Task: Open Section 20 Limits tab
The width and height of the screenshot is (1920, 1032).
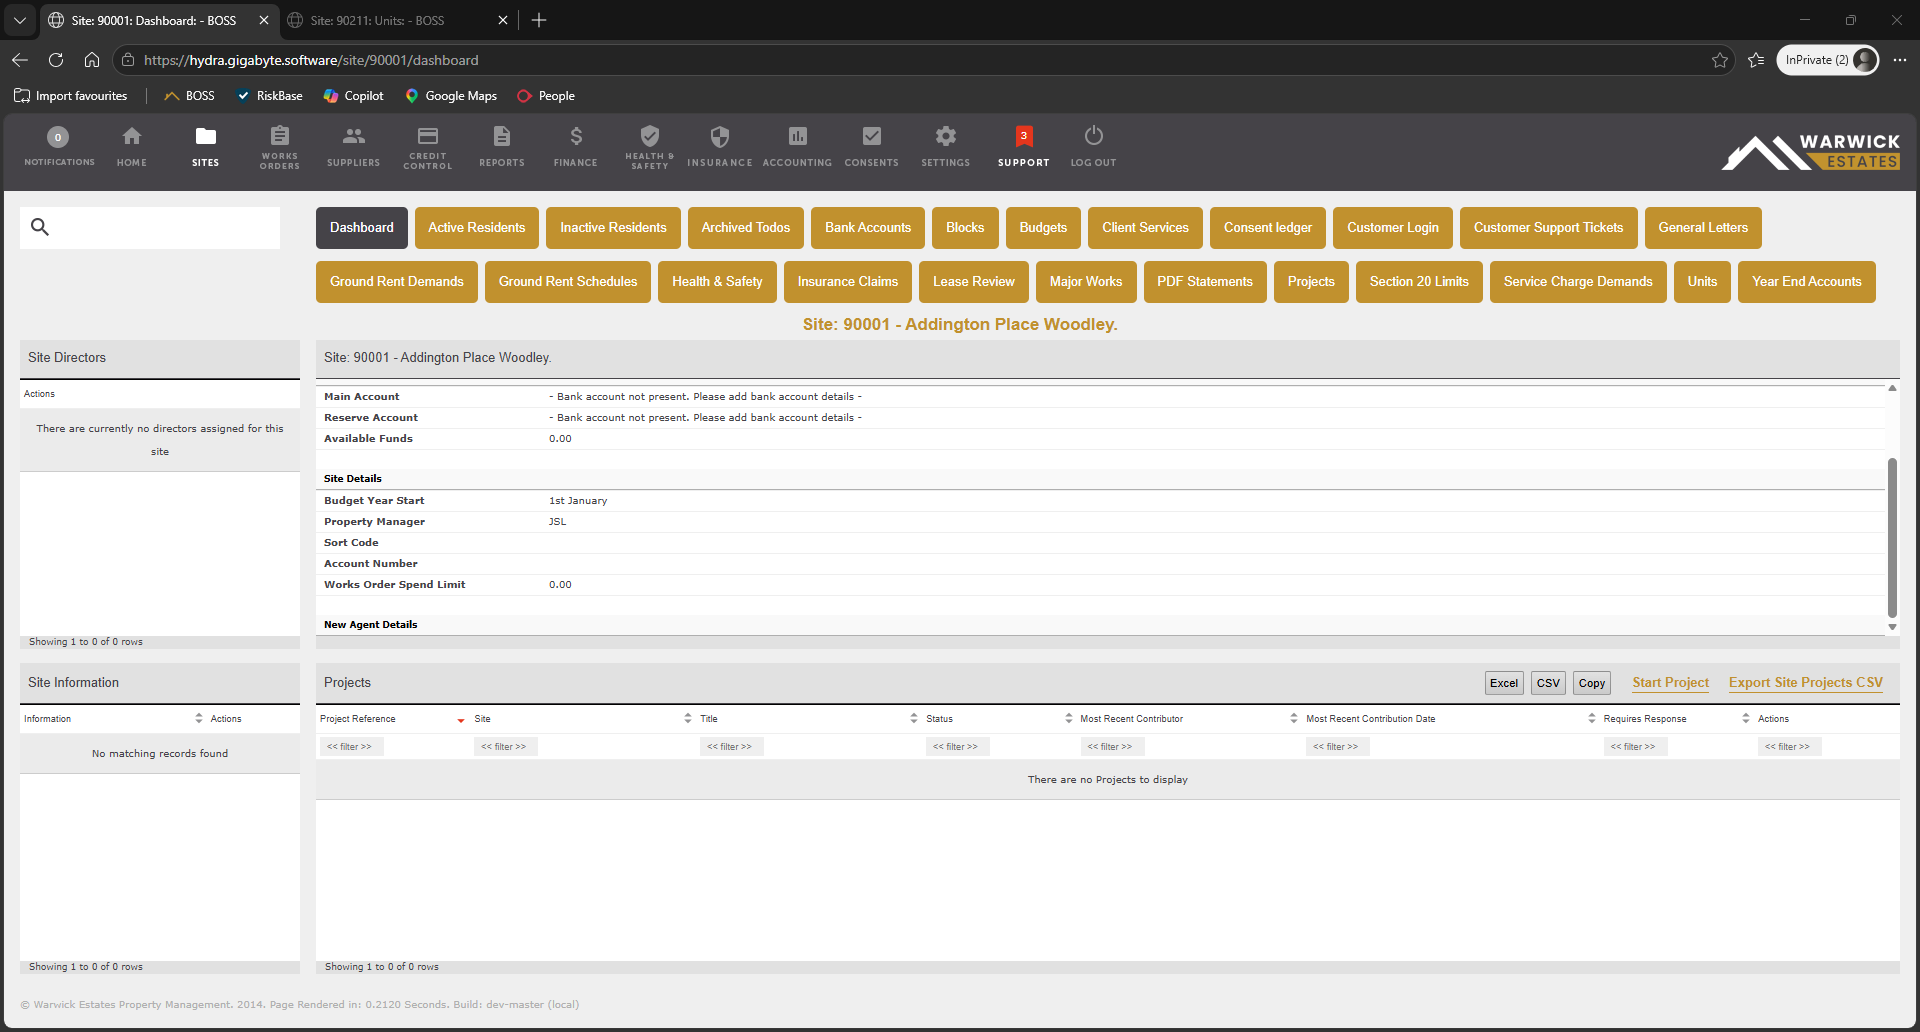Action: tap(1419, 282)
